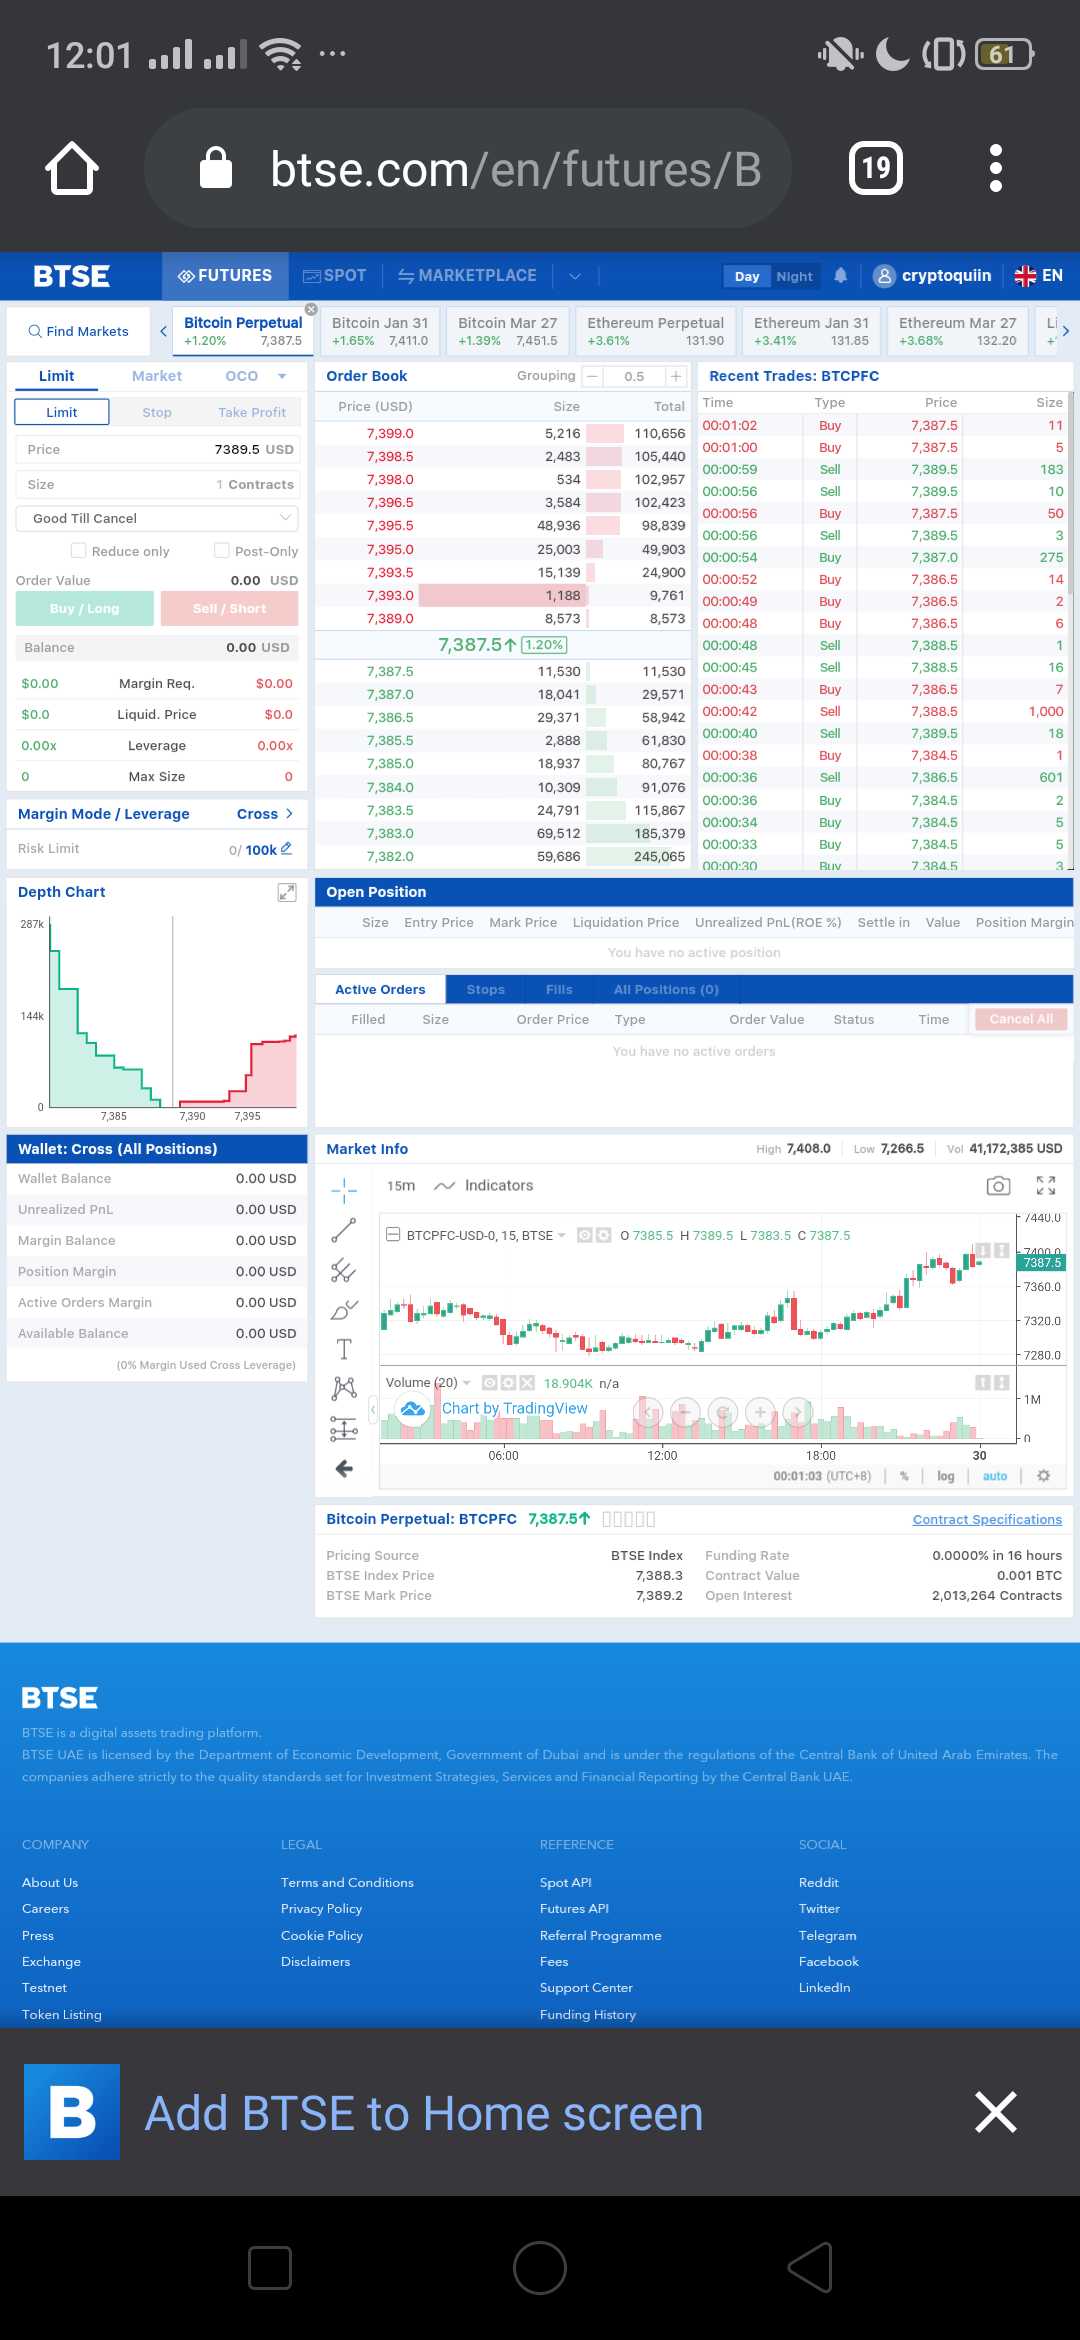Open Indicators on the chart
The width and height of the screenshot is (1080, 2340).
(484, 1186)
